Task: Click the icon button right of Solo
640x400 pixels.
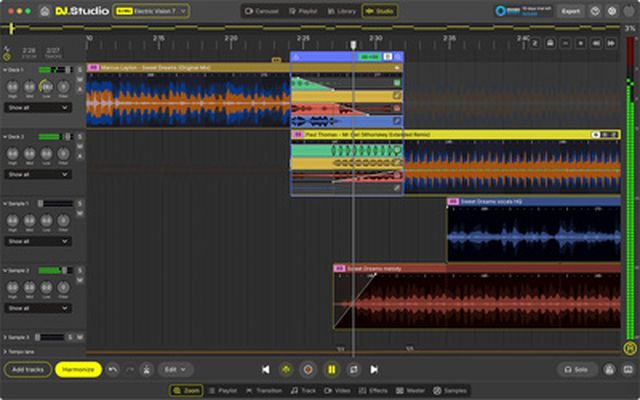Action: (610, 370)
